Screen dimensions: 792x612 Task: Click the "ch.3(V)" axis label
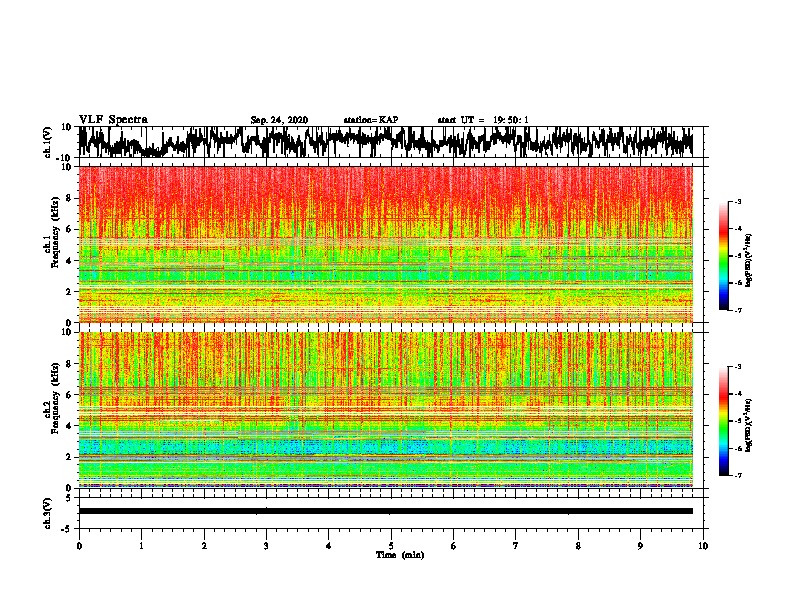click(47, 513)
